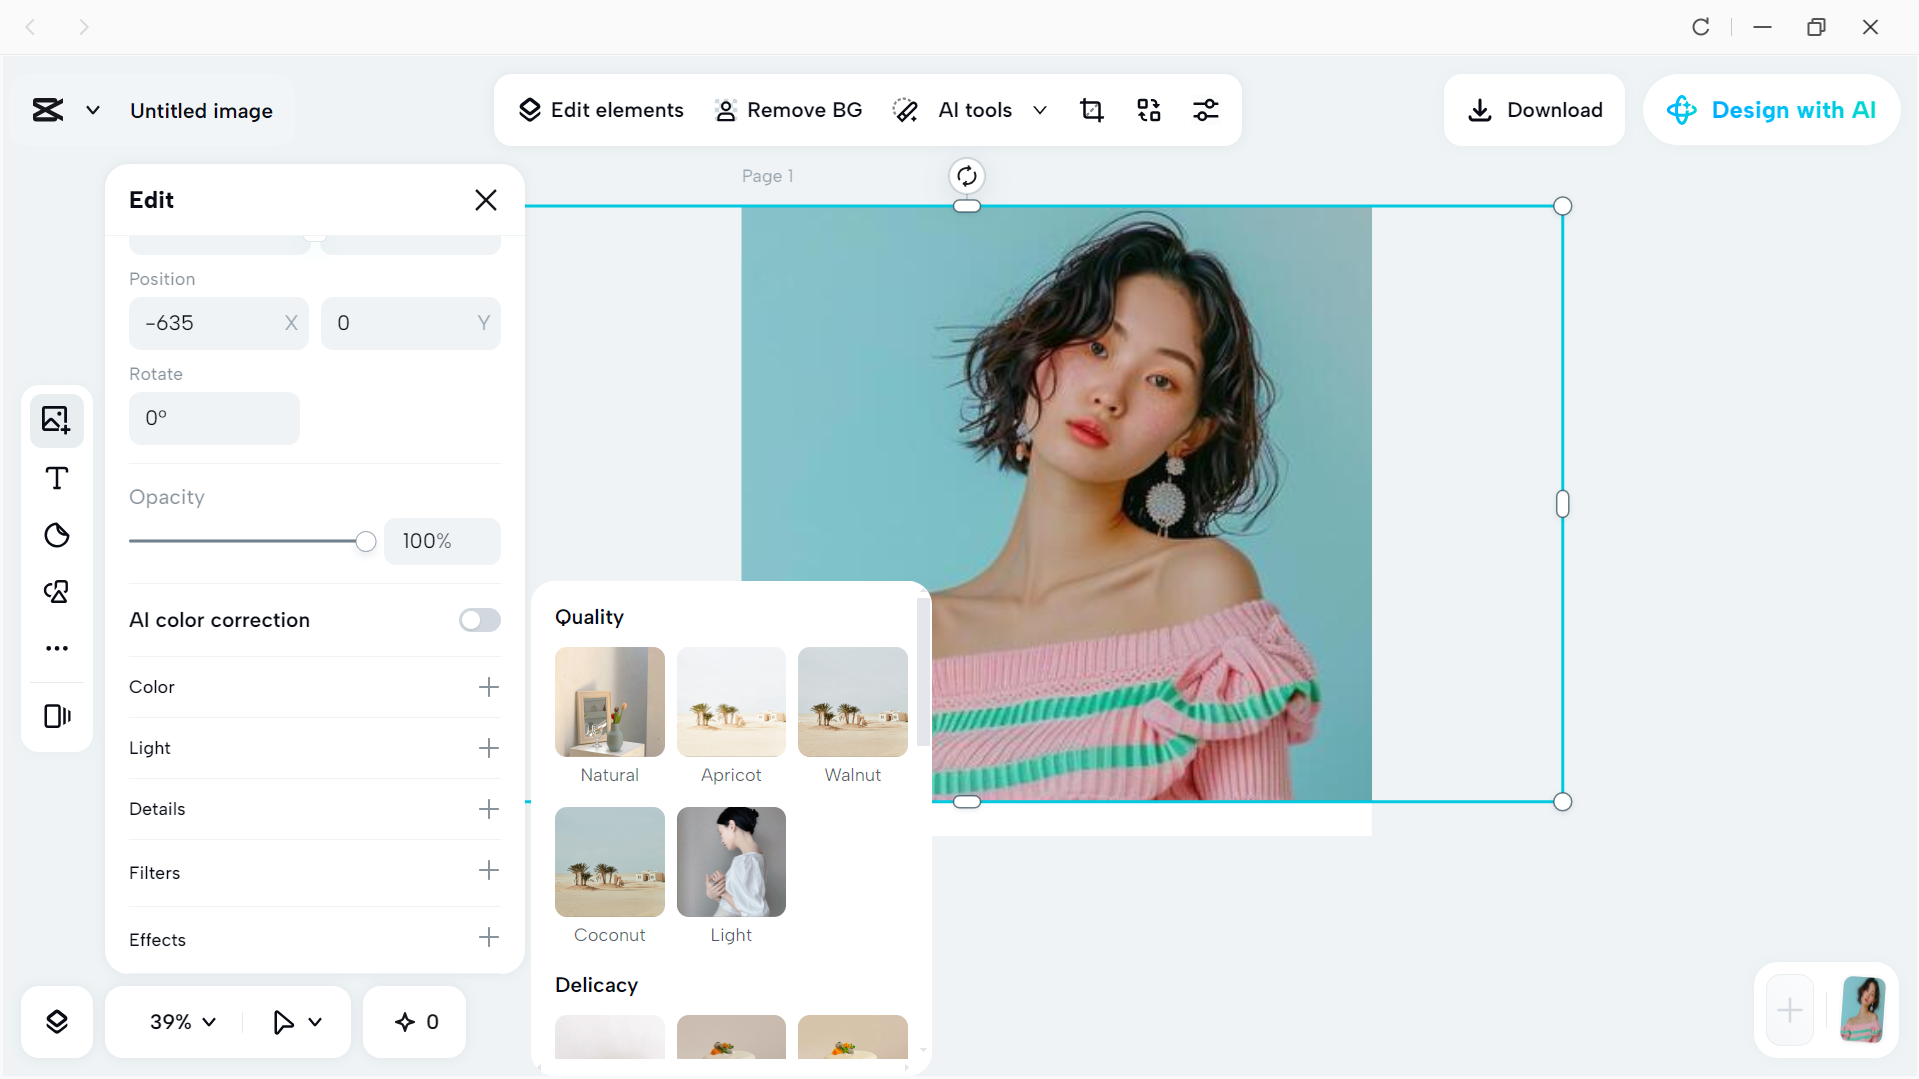Open the Layers panel icon at bottom left
Screen dimensions: 1919x1079
coord(57,1021)
